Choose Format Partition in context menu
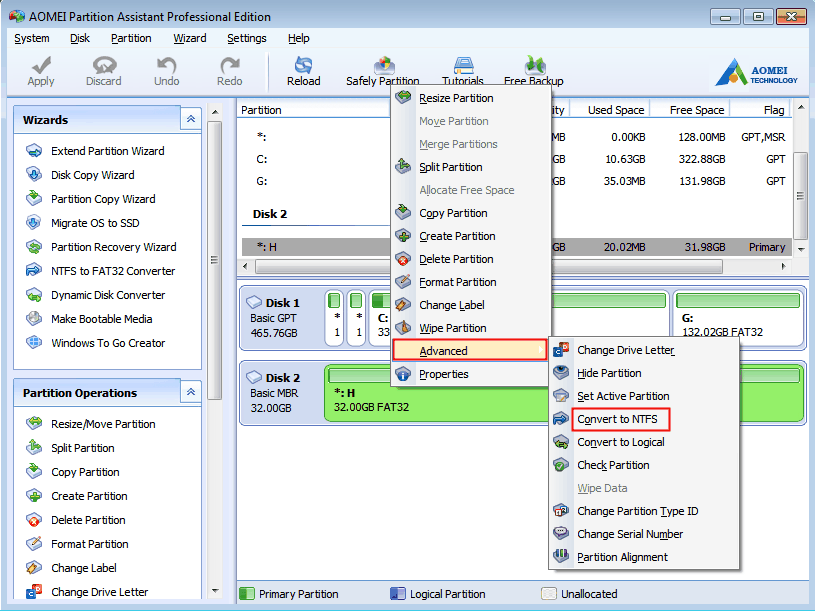 click(471, 282)
